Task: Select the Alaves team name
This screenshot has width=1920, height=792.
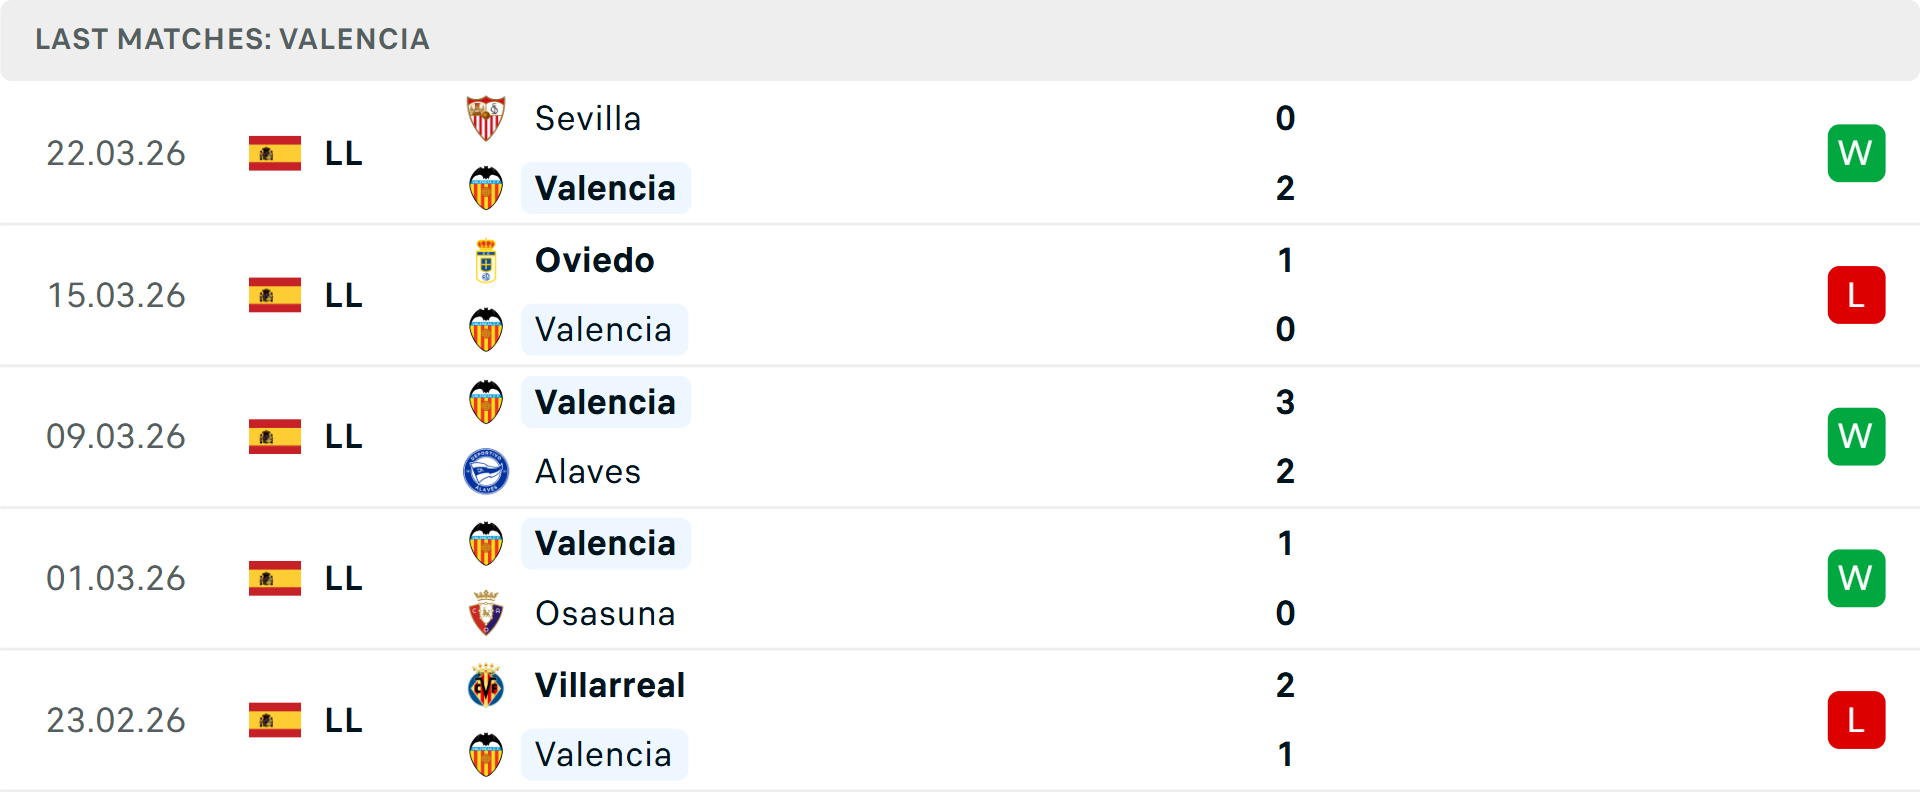Action: (588, 472)
